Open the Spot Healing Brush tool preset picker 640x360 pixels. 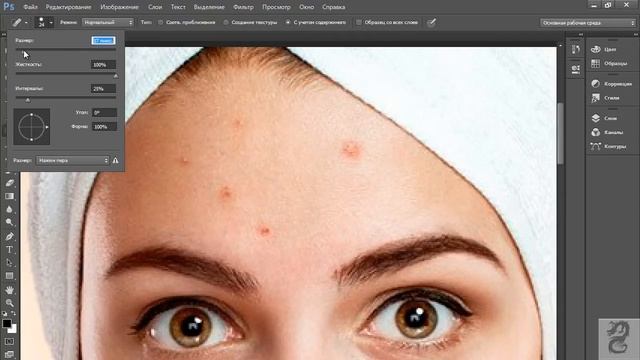pyautogui.click(x=17, y=22)
